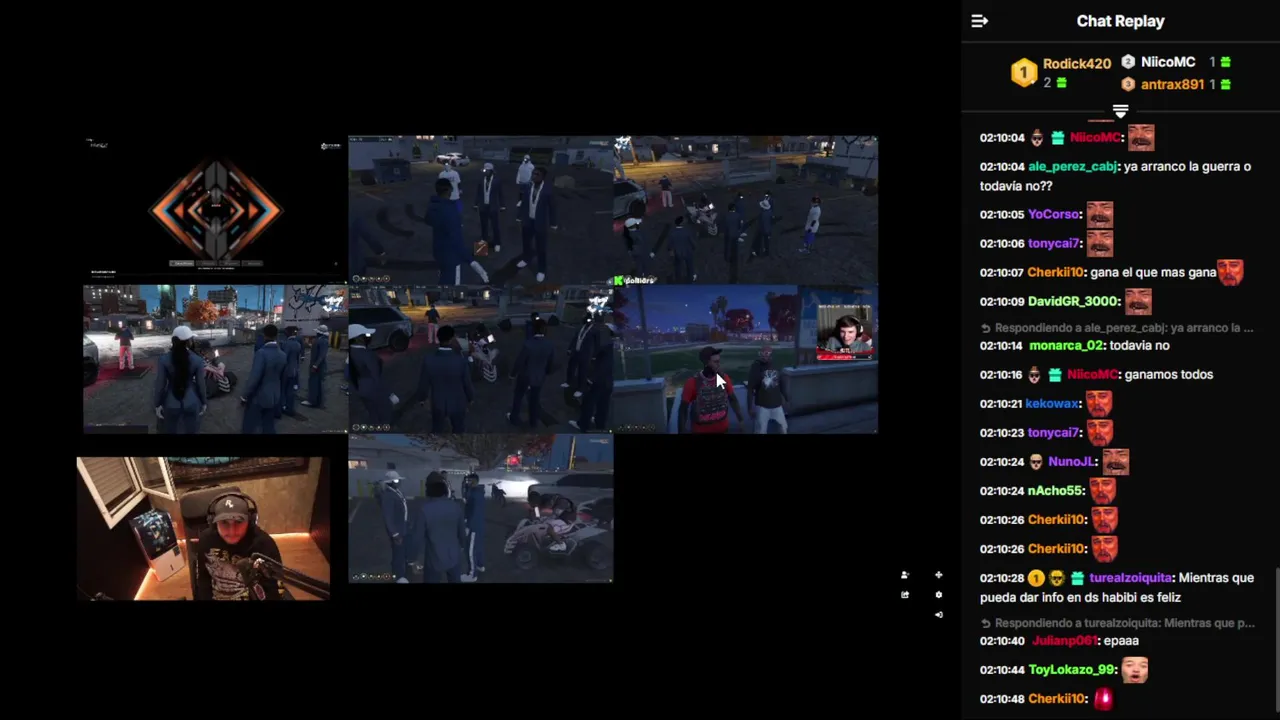Click username kekowax in chat
Viewport: 1280px width, 720px height.
point(1052,404)
